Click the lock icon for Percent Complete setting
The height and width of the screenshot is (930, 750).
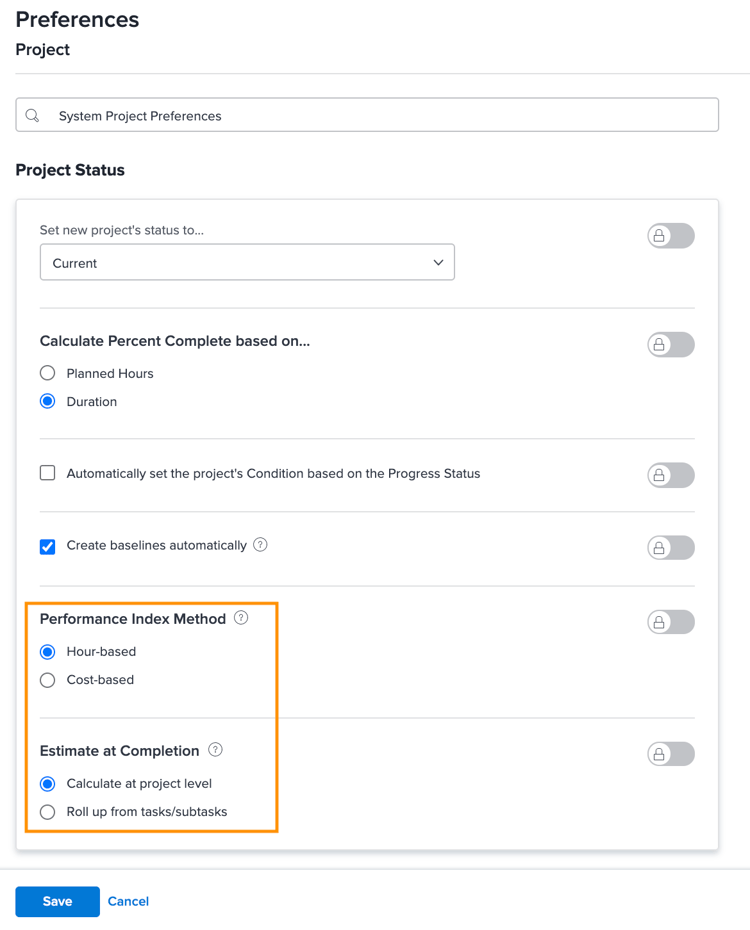click(x=670, y=344)
